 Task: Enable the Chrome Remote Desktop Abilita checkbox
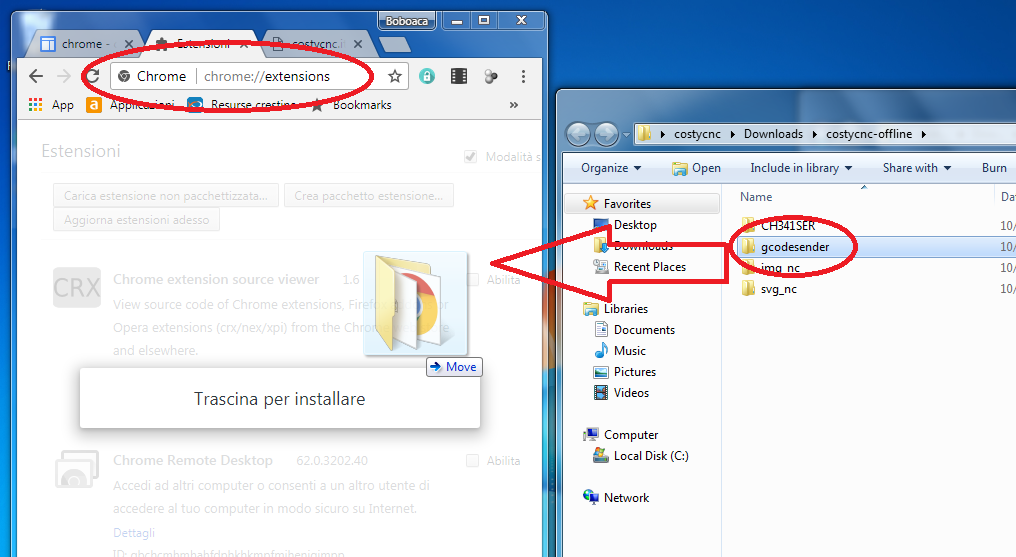pos(472,460)
